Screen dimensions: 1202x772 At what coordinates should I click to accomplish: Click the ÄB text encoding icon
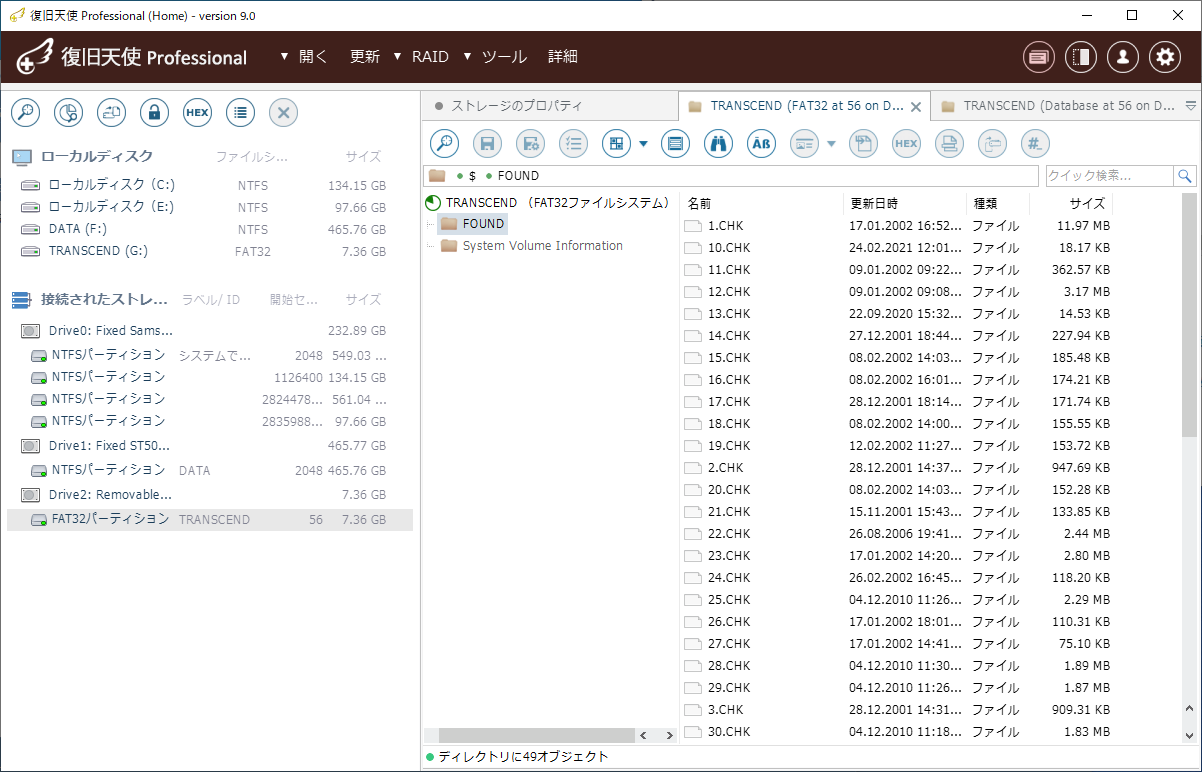pos(762,144)
